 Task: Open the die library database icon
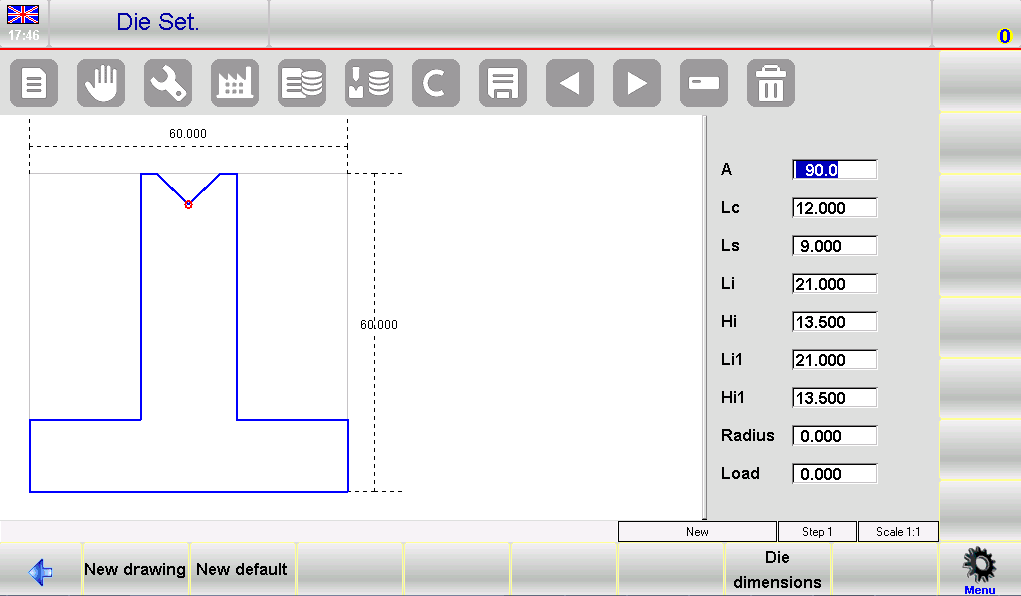pyautogui.click(x=301, y=83)
